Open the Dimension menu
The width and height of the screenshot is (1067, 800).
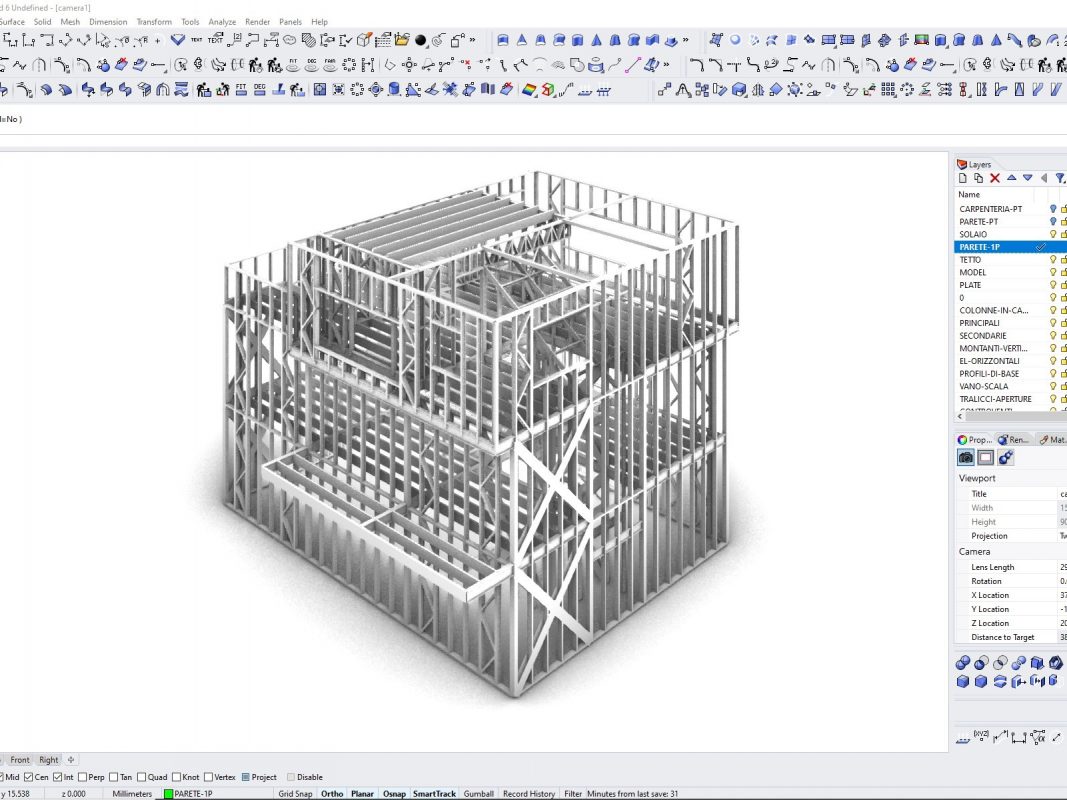108,22
